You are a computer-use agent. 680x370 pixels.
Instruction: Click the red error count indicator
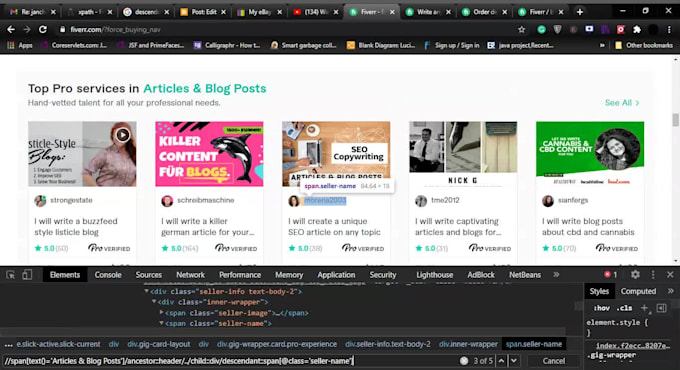[x=610, y=275]
